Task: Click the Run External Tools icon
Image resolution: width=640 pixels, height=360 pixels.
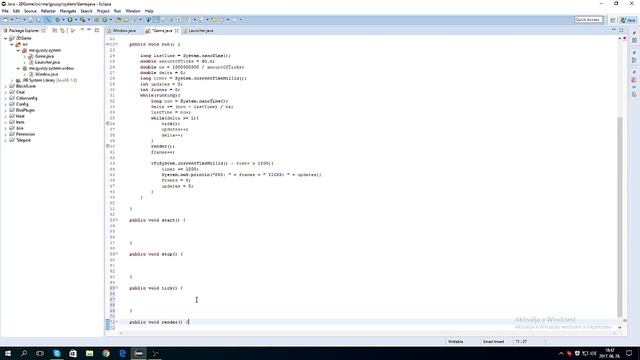Action: point(82,20)
